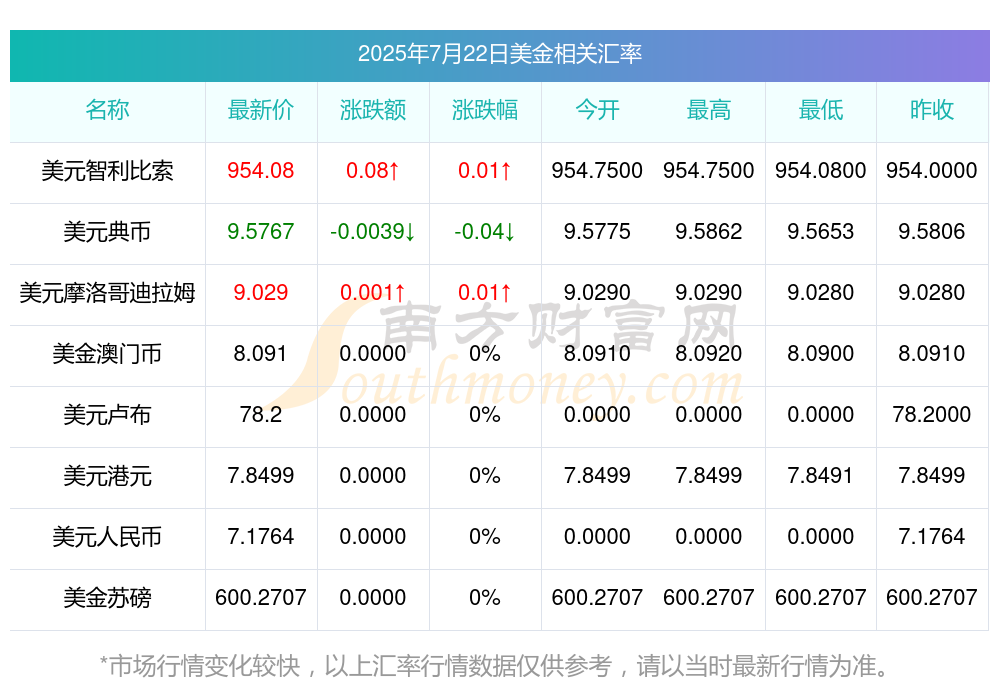1000x698 pixels.
Task: Click the 今开 column header
Action: 597,110
